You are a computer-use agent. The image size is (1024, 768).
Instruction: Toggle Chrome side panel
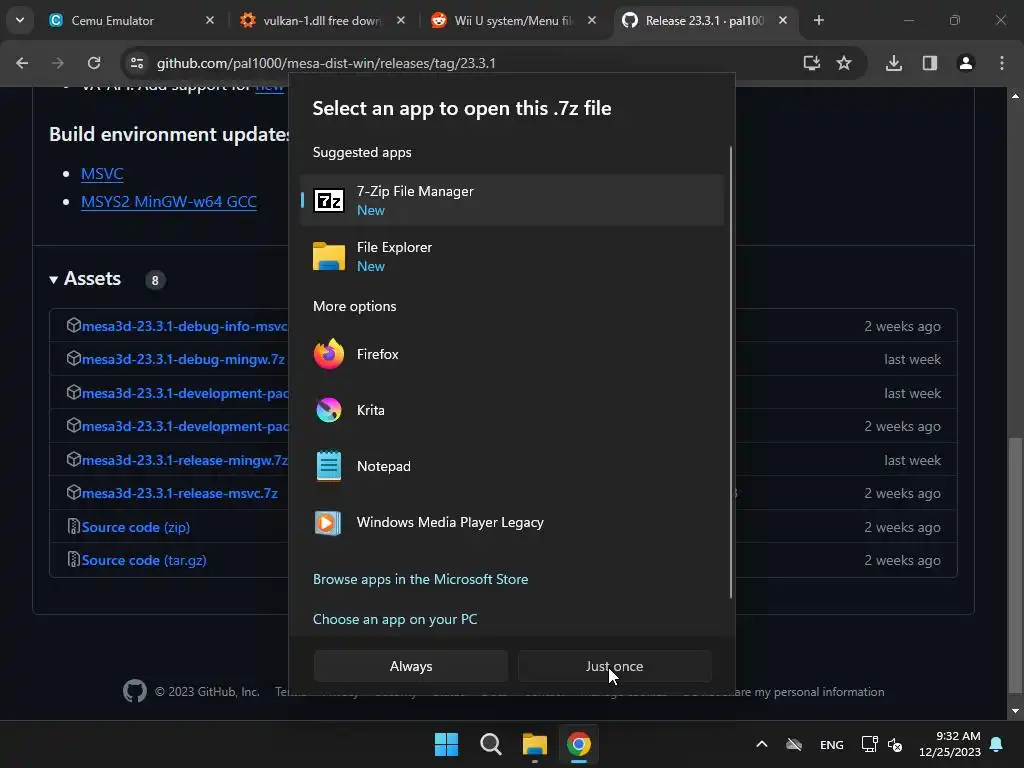point(930,63)
